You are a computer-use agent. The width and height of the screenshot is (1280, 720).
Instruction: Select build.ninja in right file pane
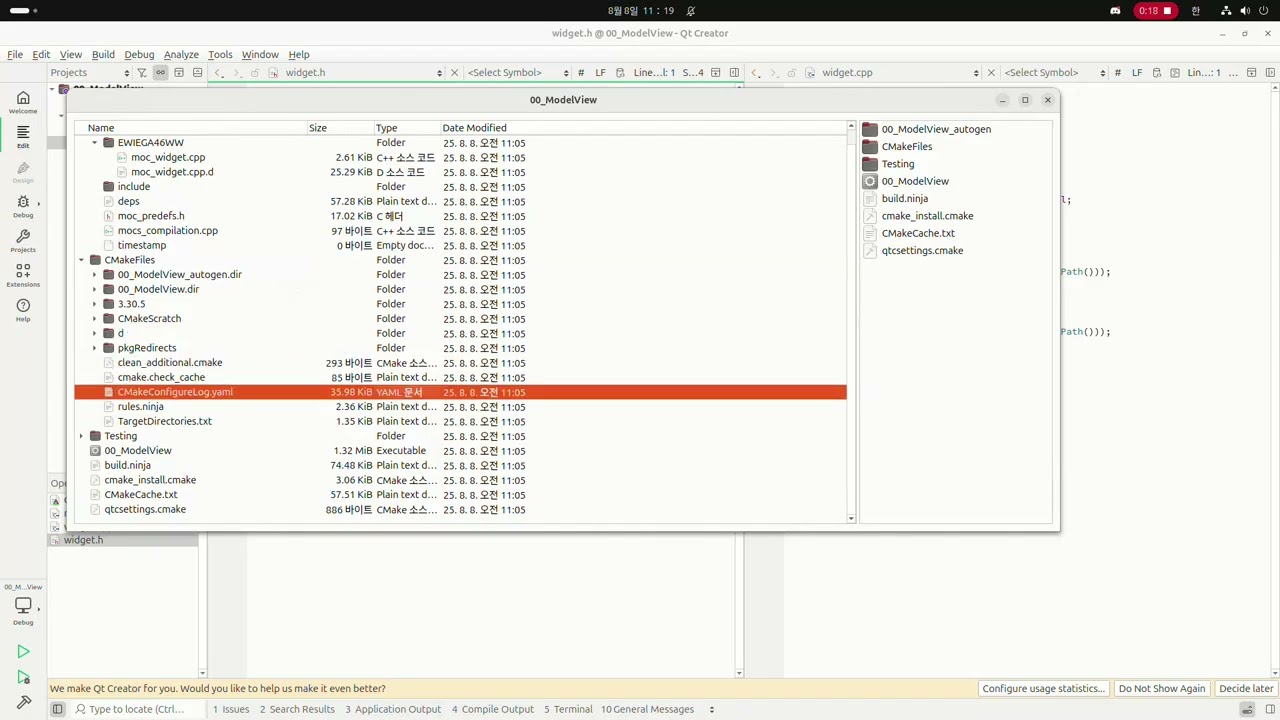(x=905, y=198)
